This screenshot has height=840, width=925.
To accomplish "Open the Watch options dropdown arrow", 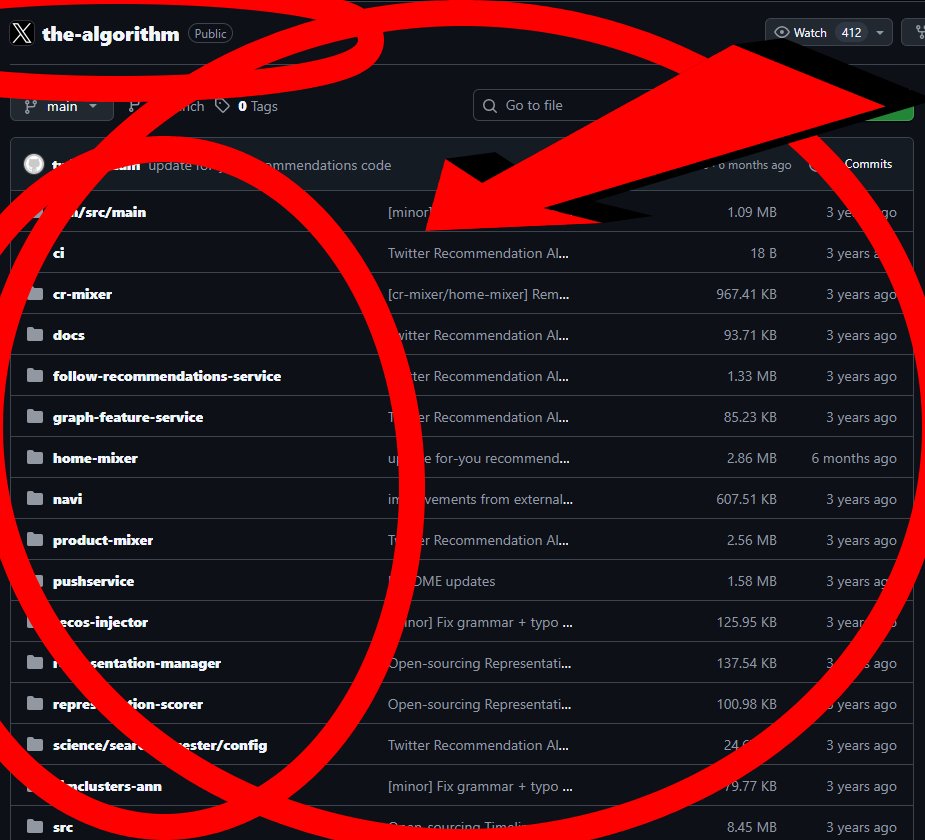I will pos(880,32).
